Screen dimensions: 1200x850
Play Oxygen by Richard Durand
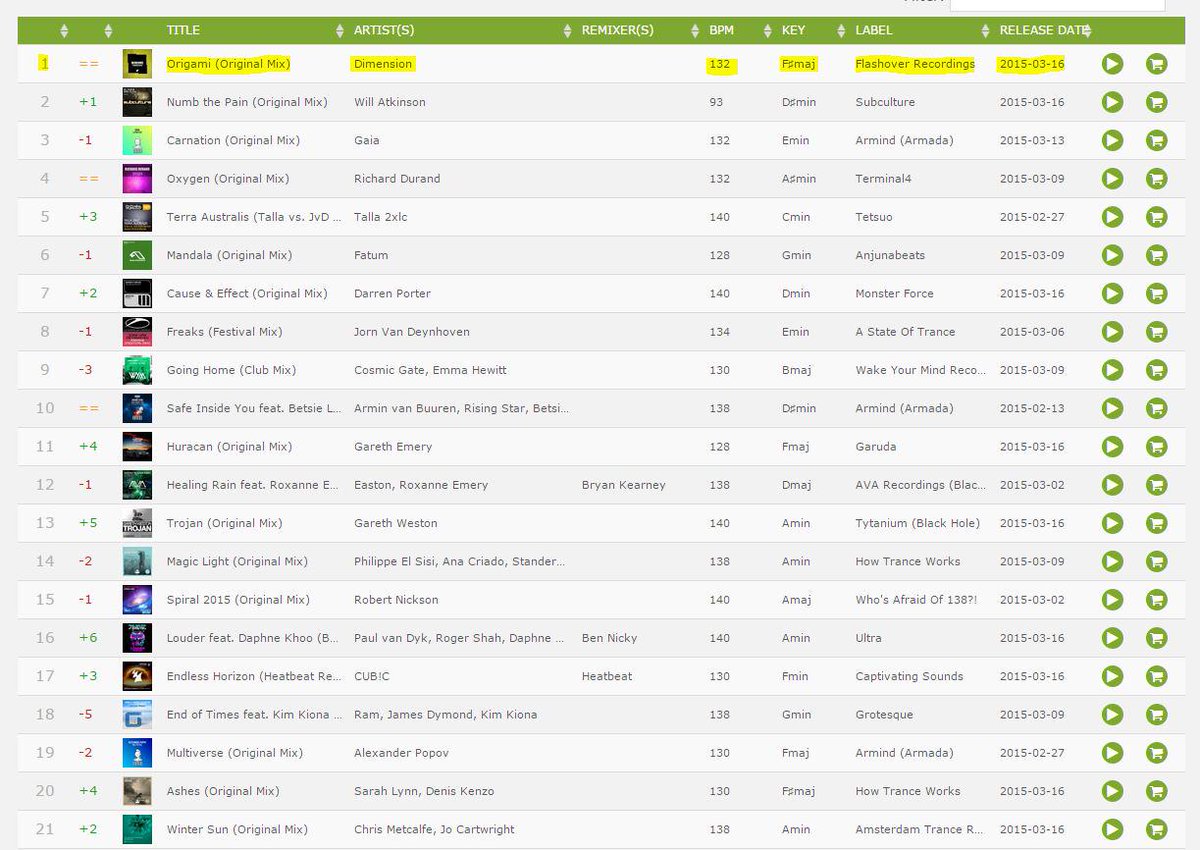click(x=1112, y=179)
